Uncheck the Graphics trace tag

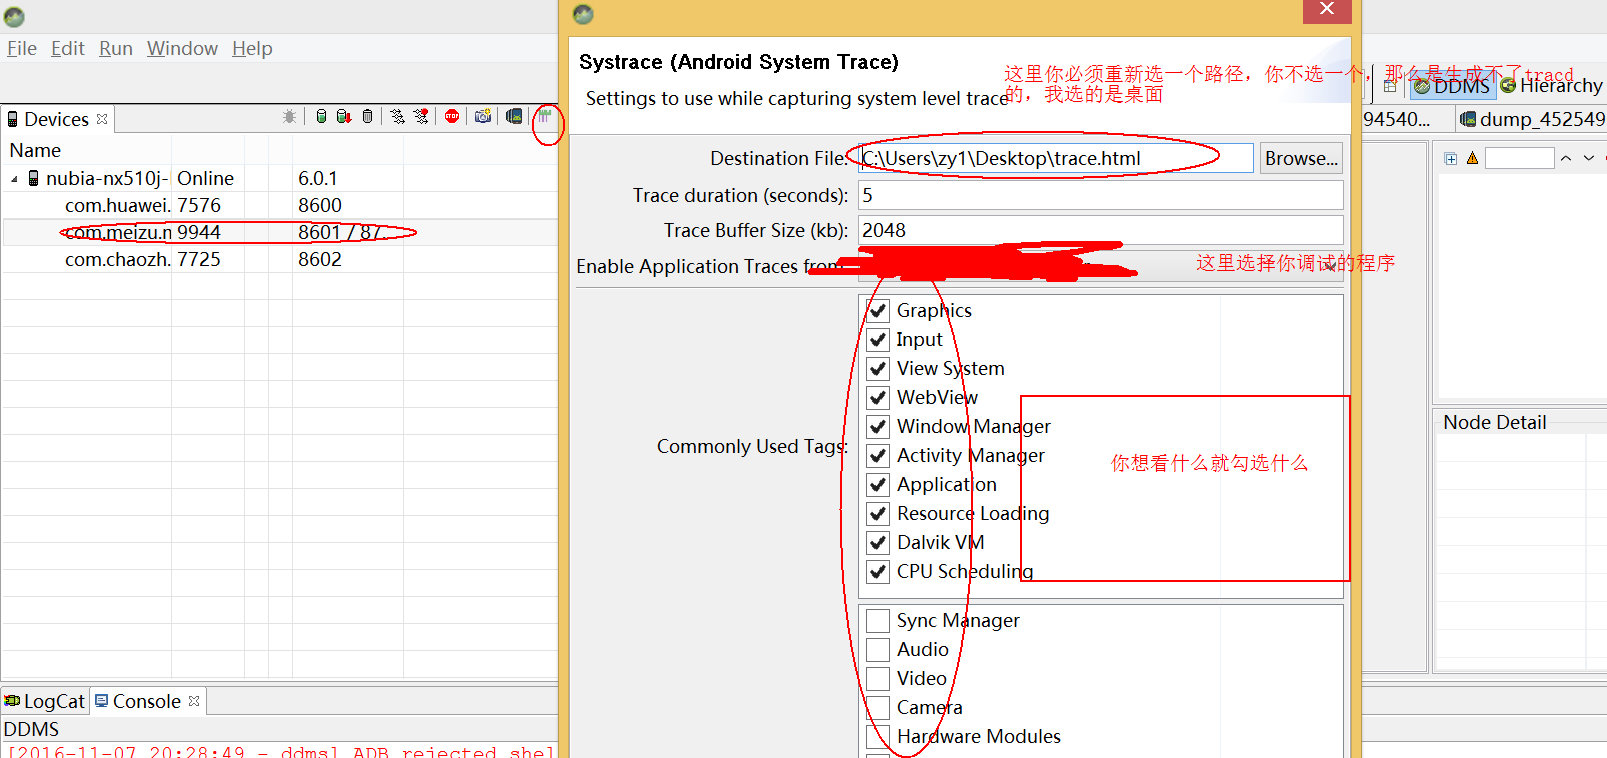[878, 310]
